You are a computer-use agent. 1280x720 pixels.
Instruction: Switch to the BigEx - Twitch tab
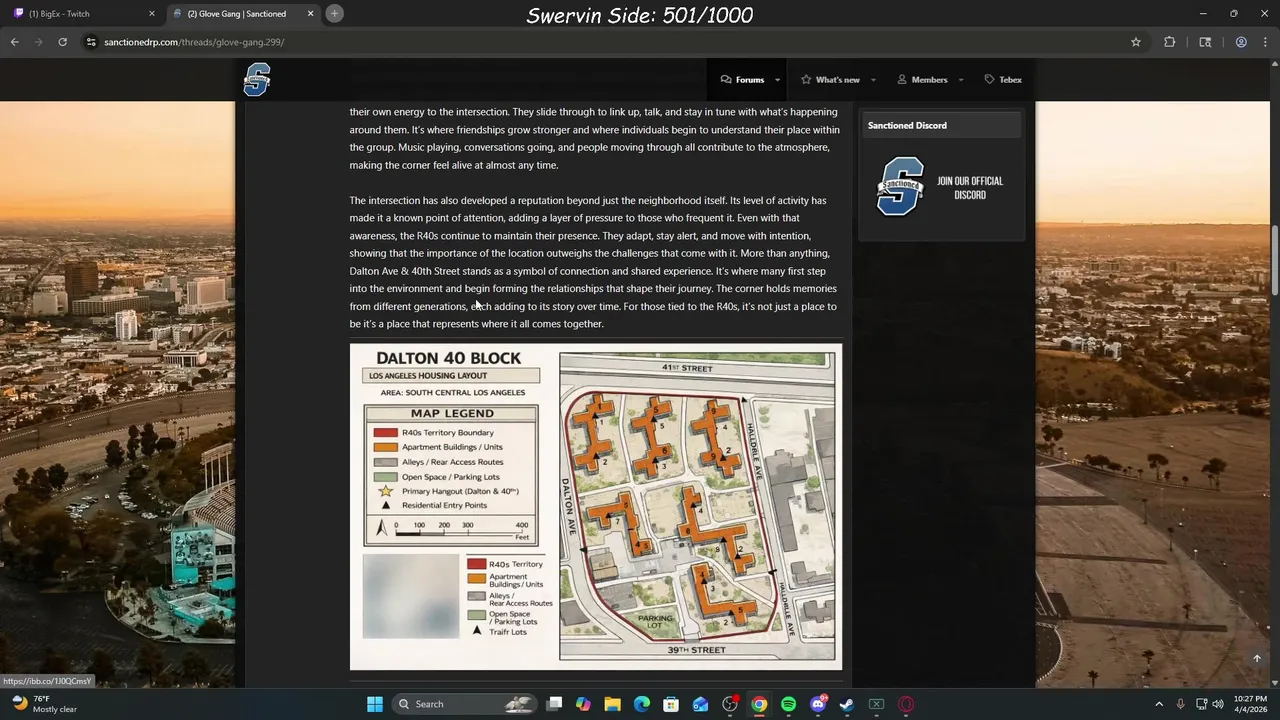pos(83,14)
